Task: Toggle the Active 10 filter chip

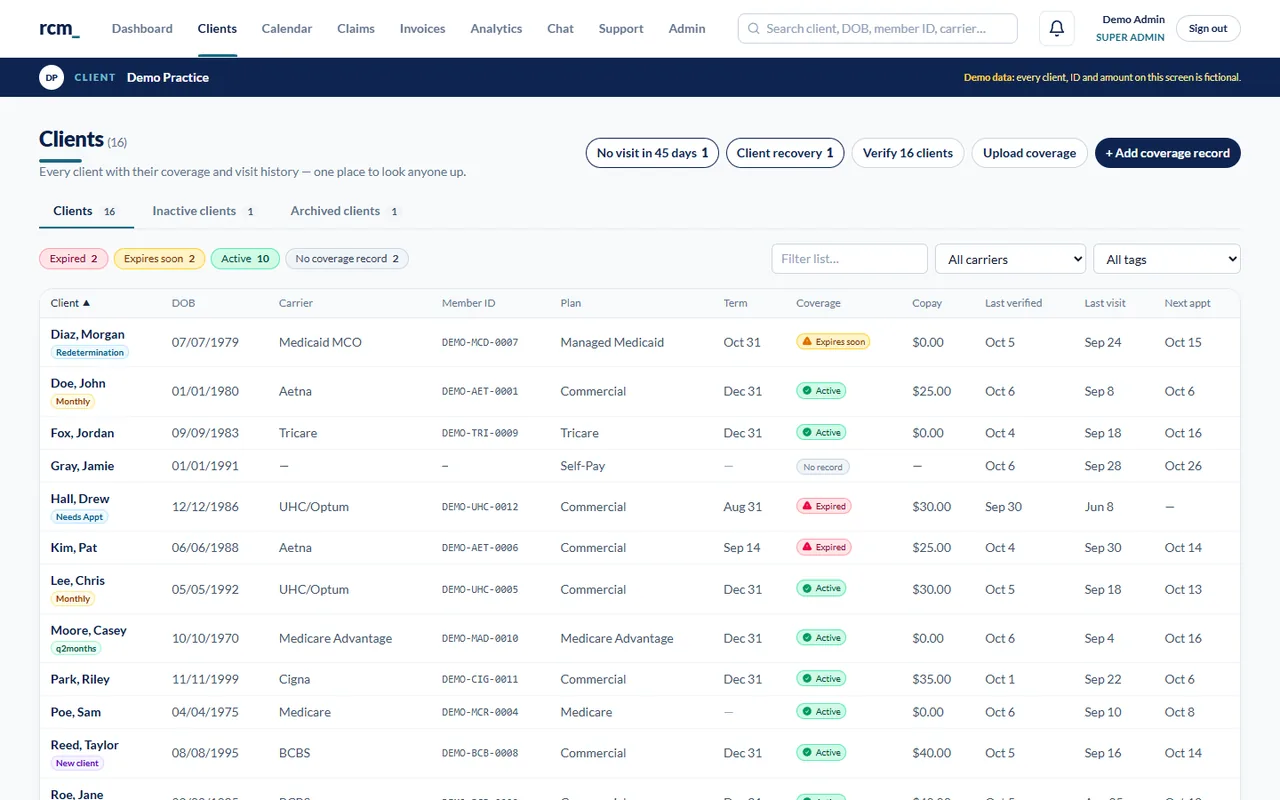Action: (x=245, y=259)
